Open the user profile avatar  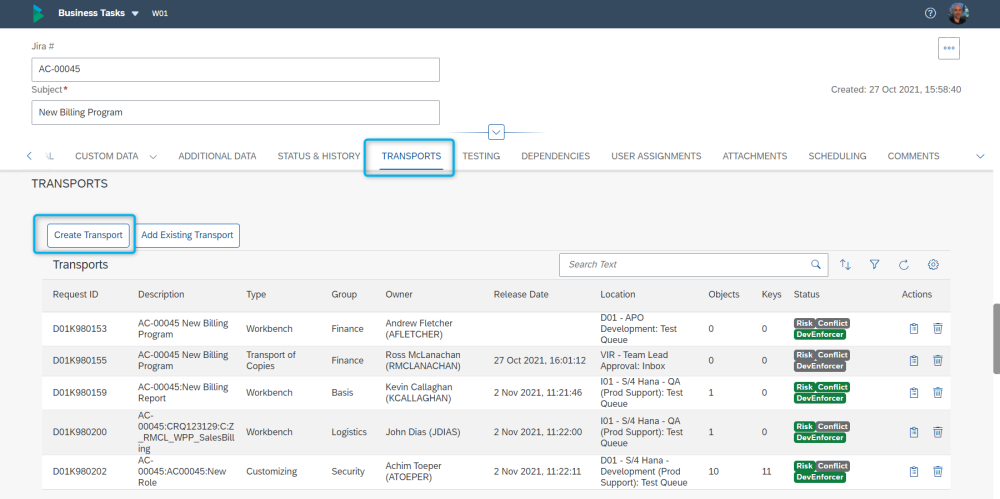pos(959,14)
